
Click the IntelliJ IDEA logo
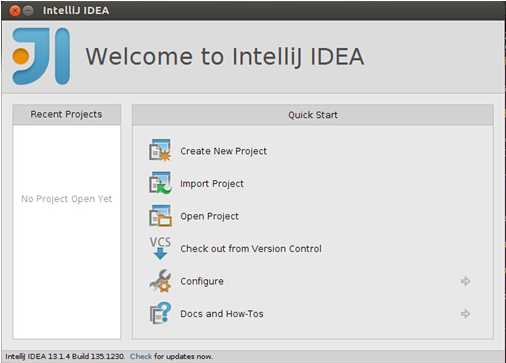click(41, 56)
